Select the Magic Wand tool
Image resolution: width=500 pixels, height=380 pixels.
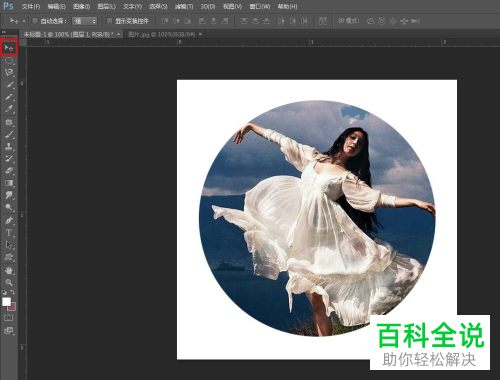9,85
